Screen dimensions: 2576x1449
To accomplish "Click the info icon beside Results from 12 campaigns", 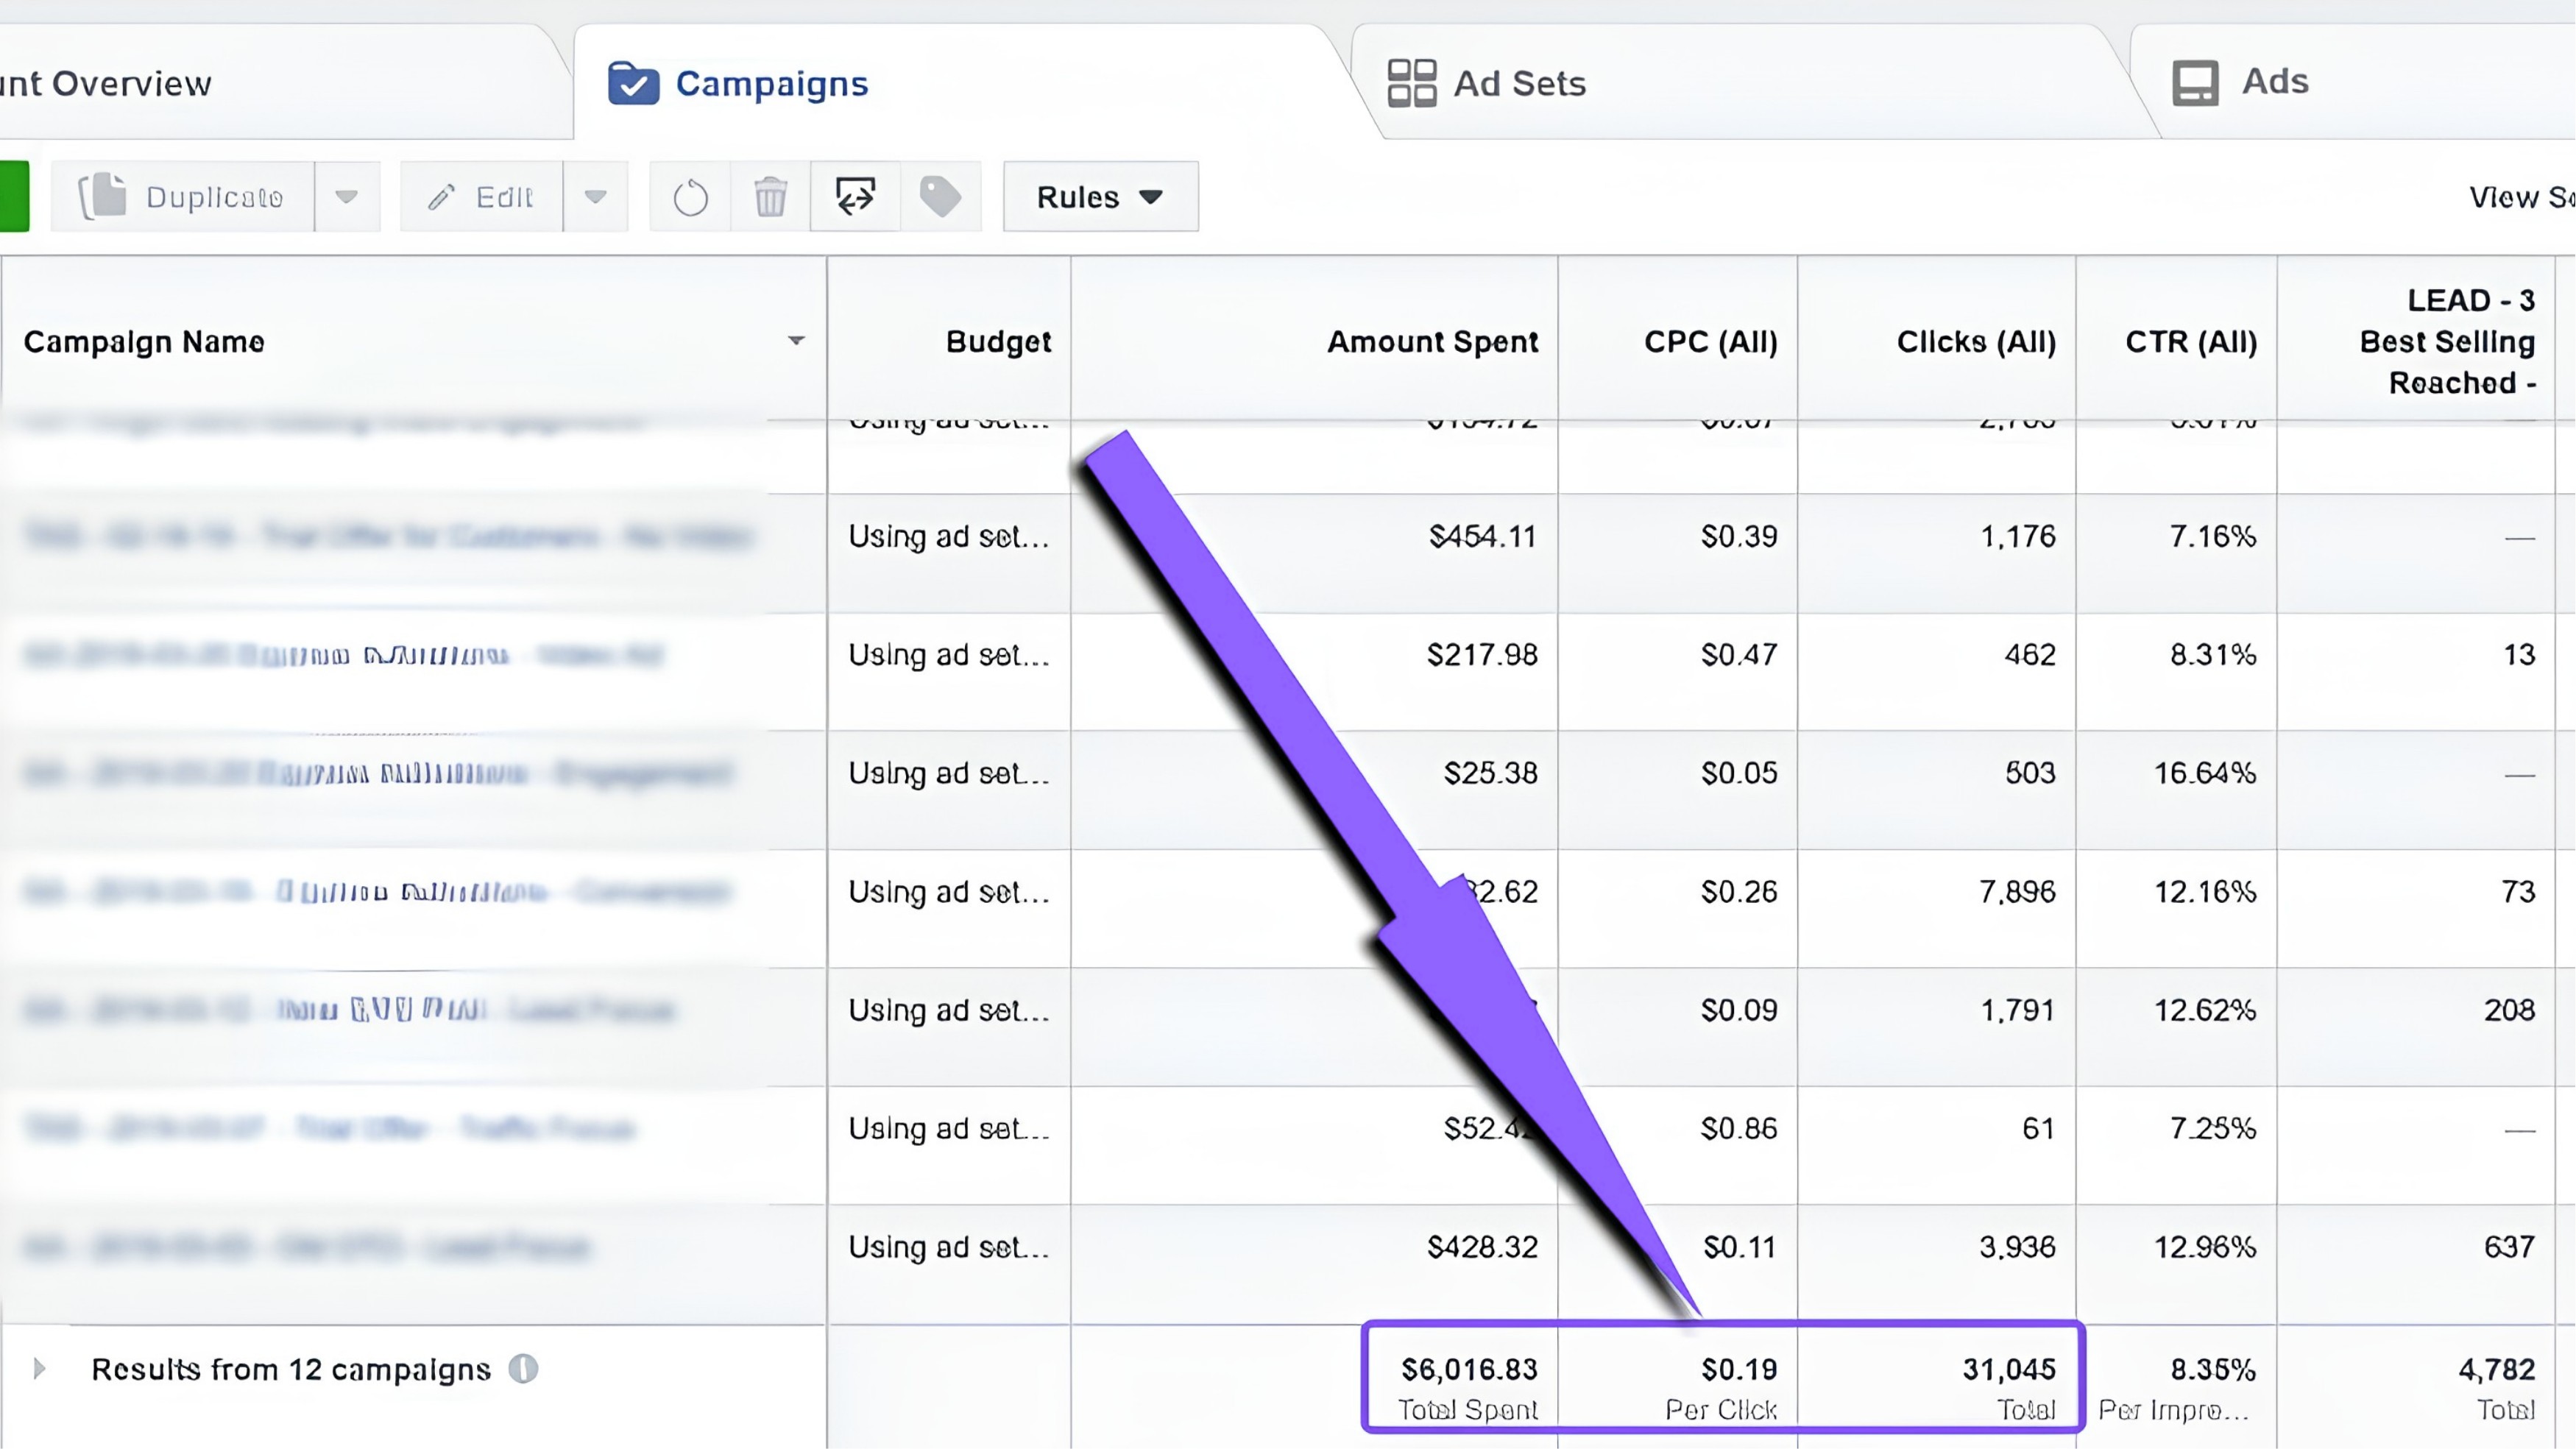I will click(523, 1368).
